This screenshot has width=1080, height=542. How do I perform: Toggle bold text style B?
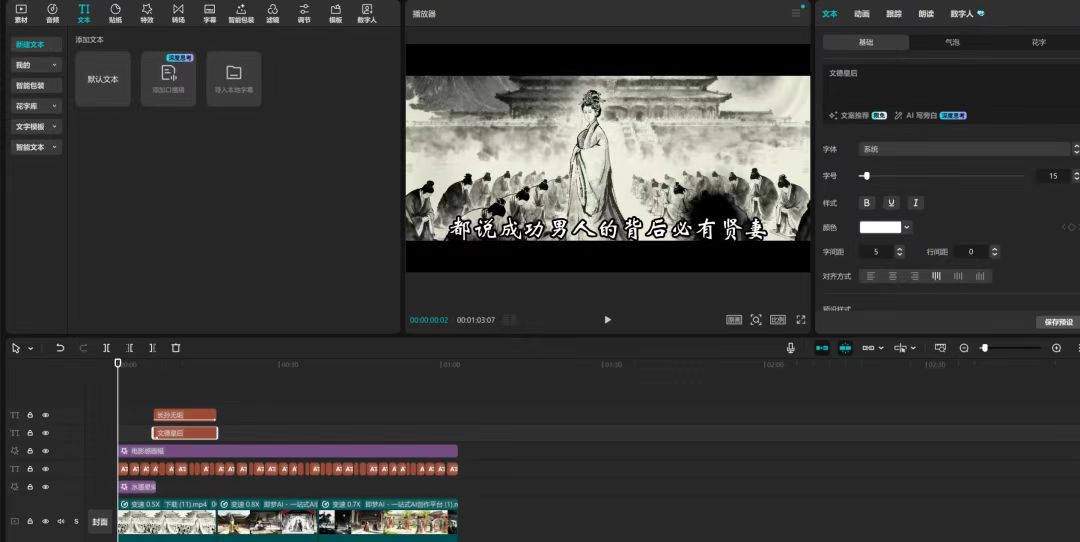(x=867, y=203)
